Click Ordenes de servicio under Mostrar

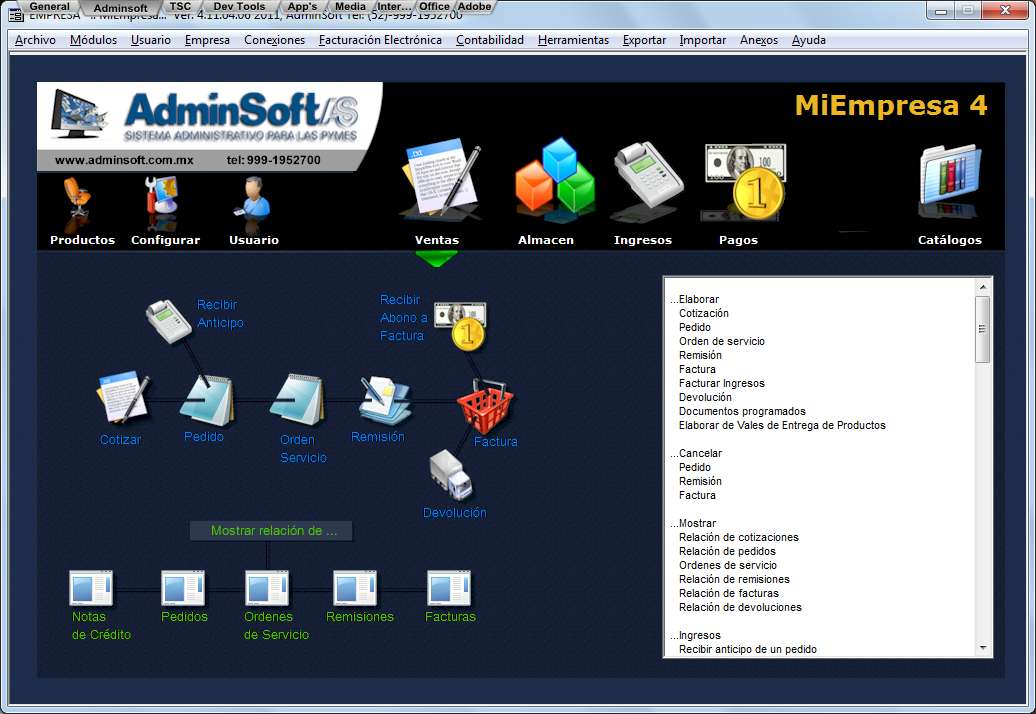[727, 565]
